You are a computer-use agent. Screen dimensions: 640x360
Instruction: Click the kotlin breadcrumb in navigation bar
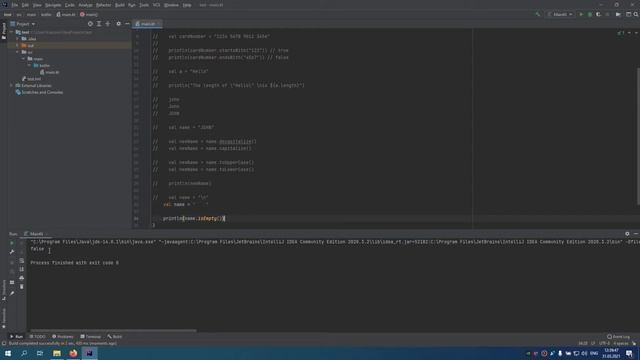coord(46,14)
